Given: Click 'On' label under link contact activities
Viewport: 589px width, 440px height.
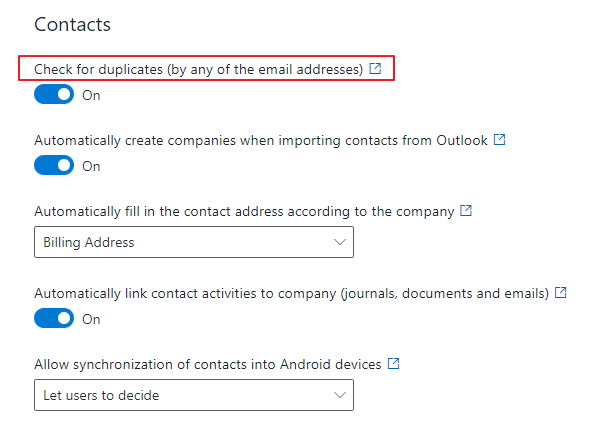Looking at the screenshot, I should coord(91,319).
